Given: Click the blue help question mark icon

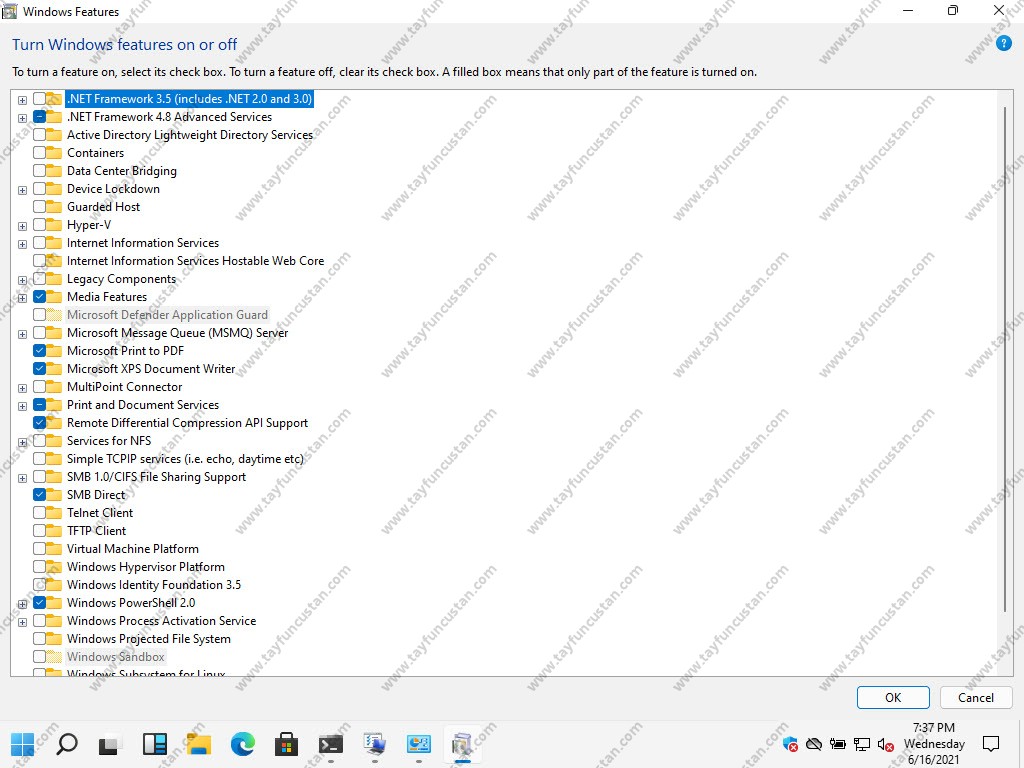Looking at the screenshot, I should pyautogui.click(x=1004, y=44).
